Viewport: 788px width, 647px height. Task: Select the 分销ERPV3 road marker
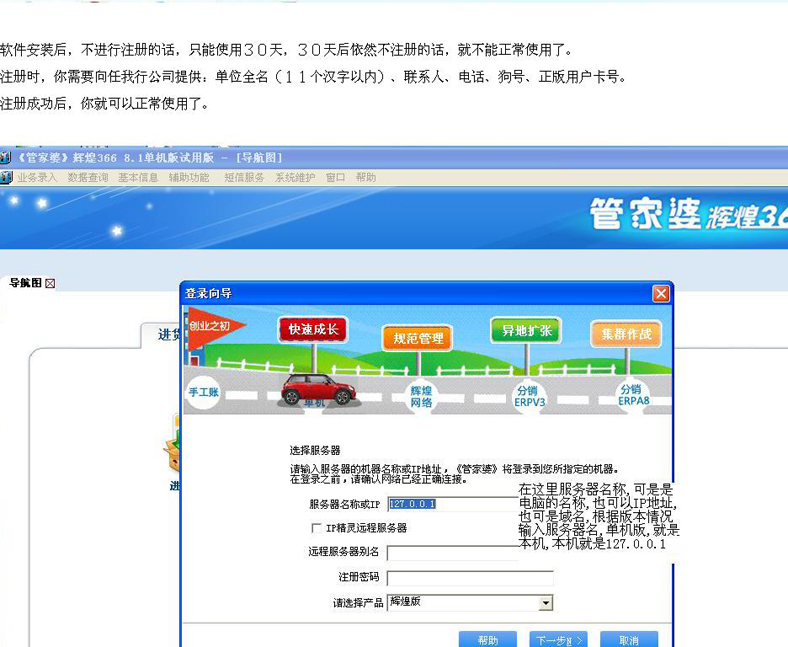(529, 397)
